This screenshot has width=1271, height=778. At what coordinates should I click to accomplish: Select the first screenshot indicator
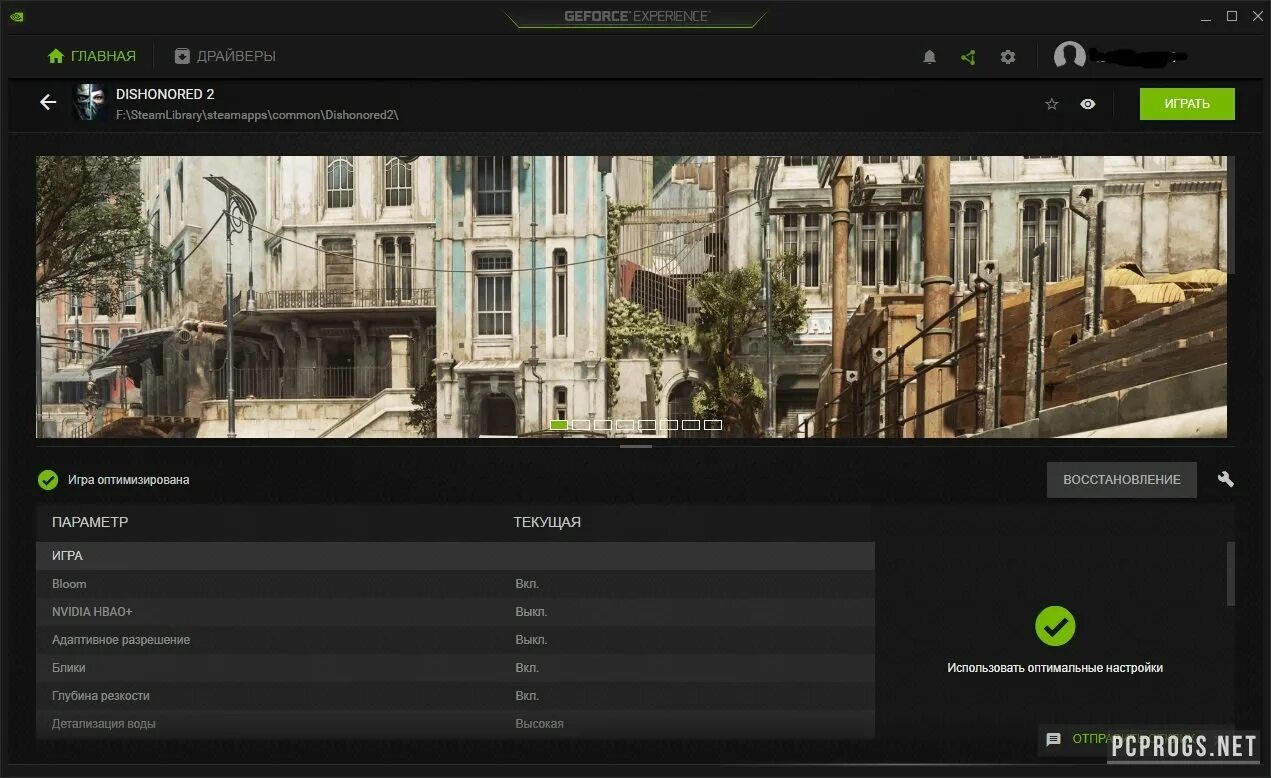tap(559, 425)
